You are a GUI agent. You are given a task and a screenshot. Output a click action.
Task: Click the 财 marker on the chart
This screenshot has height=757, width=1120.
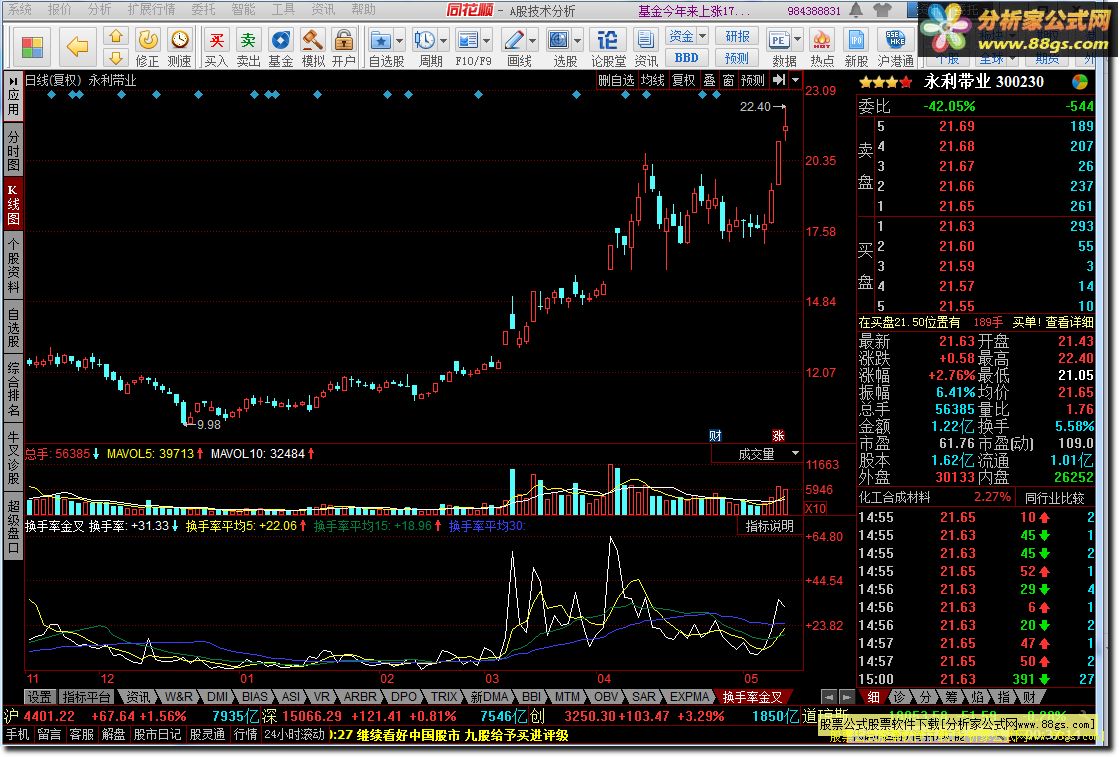pos(715,436)
